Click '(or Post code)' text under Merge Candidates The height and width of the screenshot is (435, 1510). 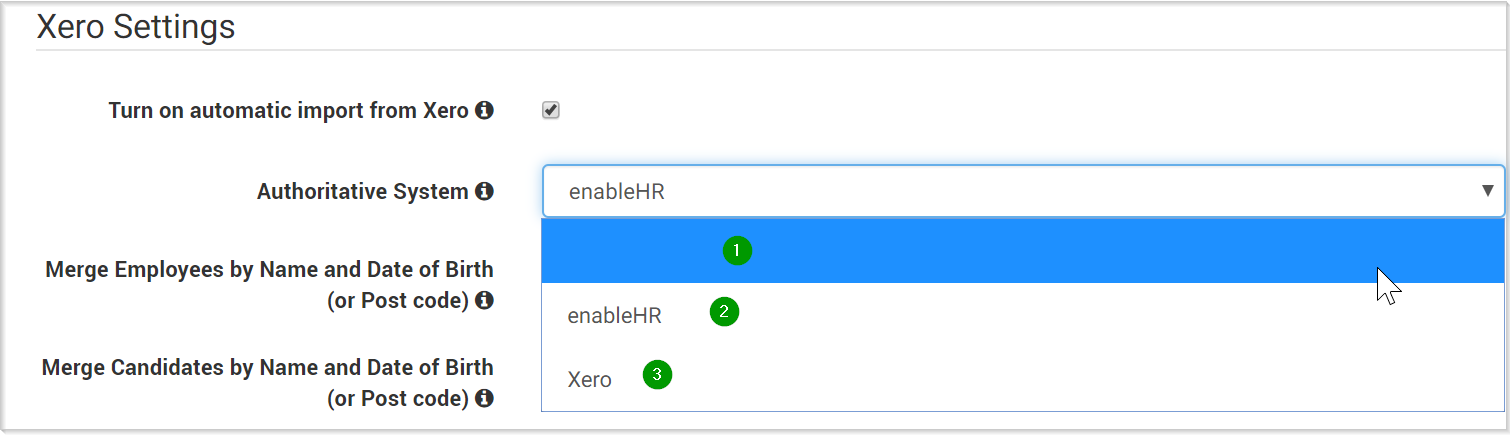399,398
